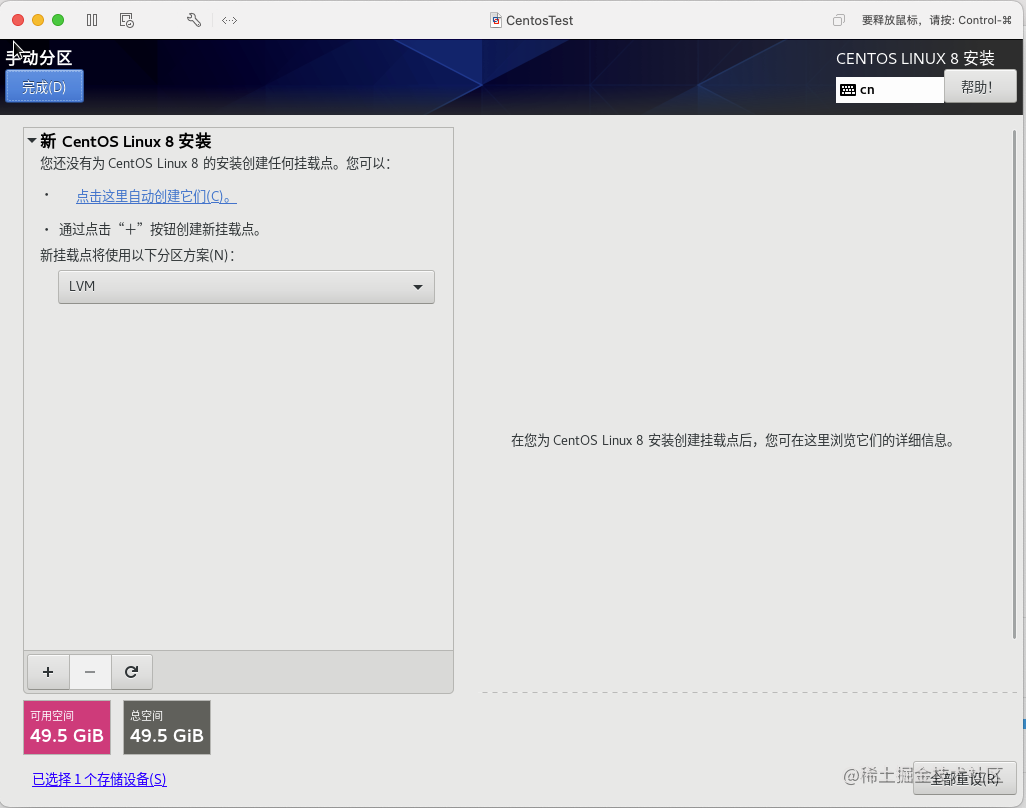The height and width of the screenshot is (808, 1026).
Task: Click the CentosTest window title text
Action: tap(539, 20)
